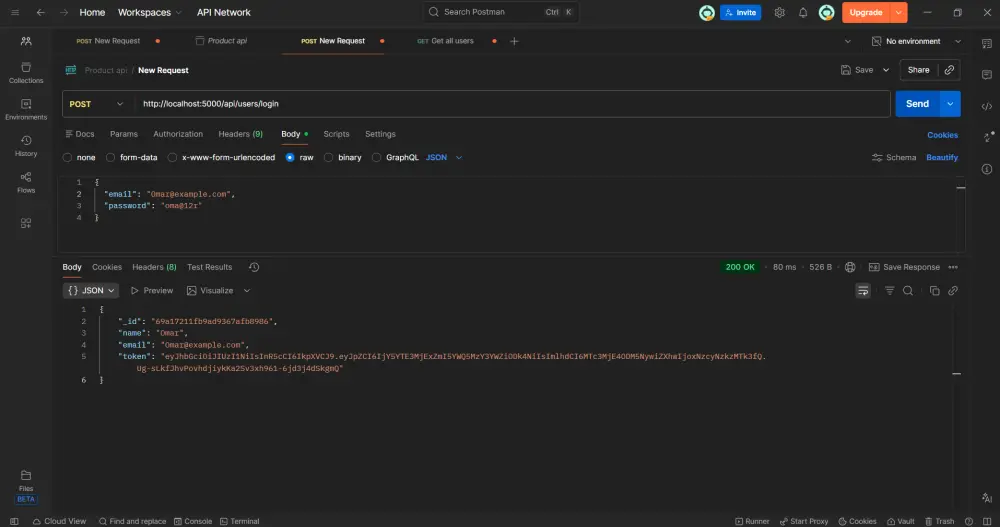Toggle word wrap in response viewer
This screenshot has width=1000, height=527.
coord(863,291)
